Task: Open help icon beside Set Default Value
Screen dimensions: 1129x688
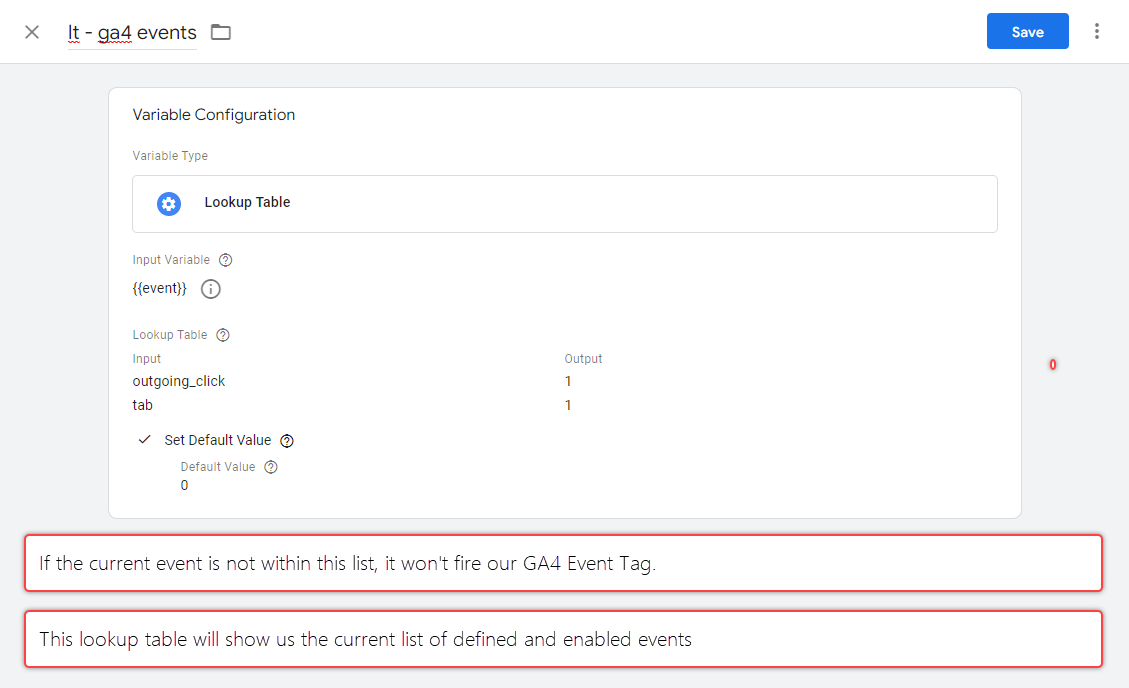Action: pos(287,441)
